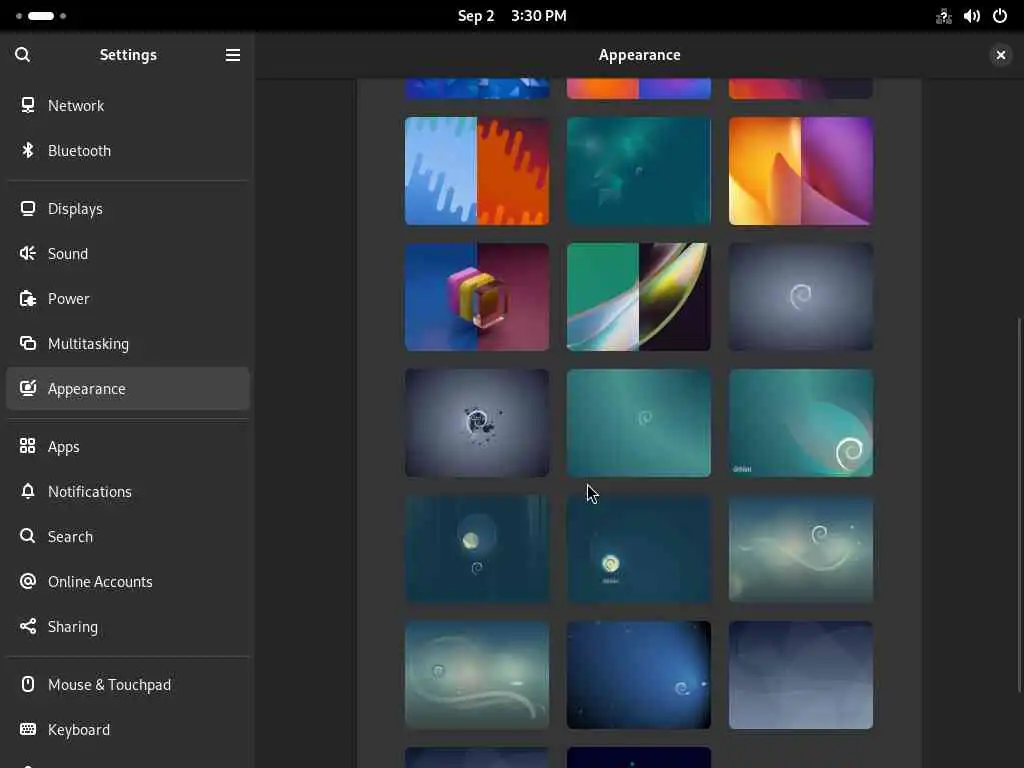Open the Online Accounts panel

[128, 581]
